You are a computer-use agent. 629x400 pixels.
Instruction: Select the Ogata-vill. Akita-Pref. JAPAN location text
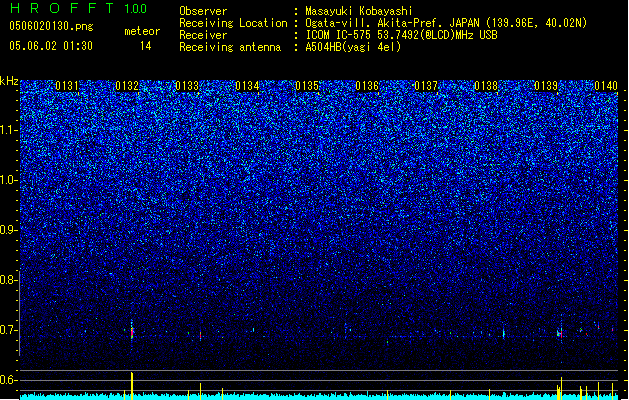(x=446, y=23)
